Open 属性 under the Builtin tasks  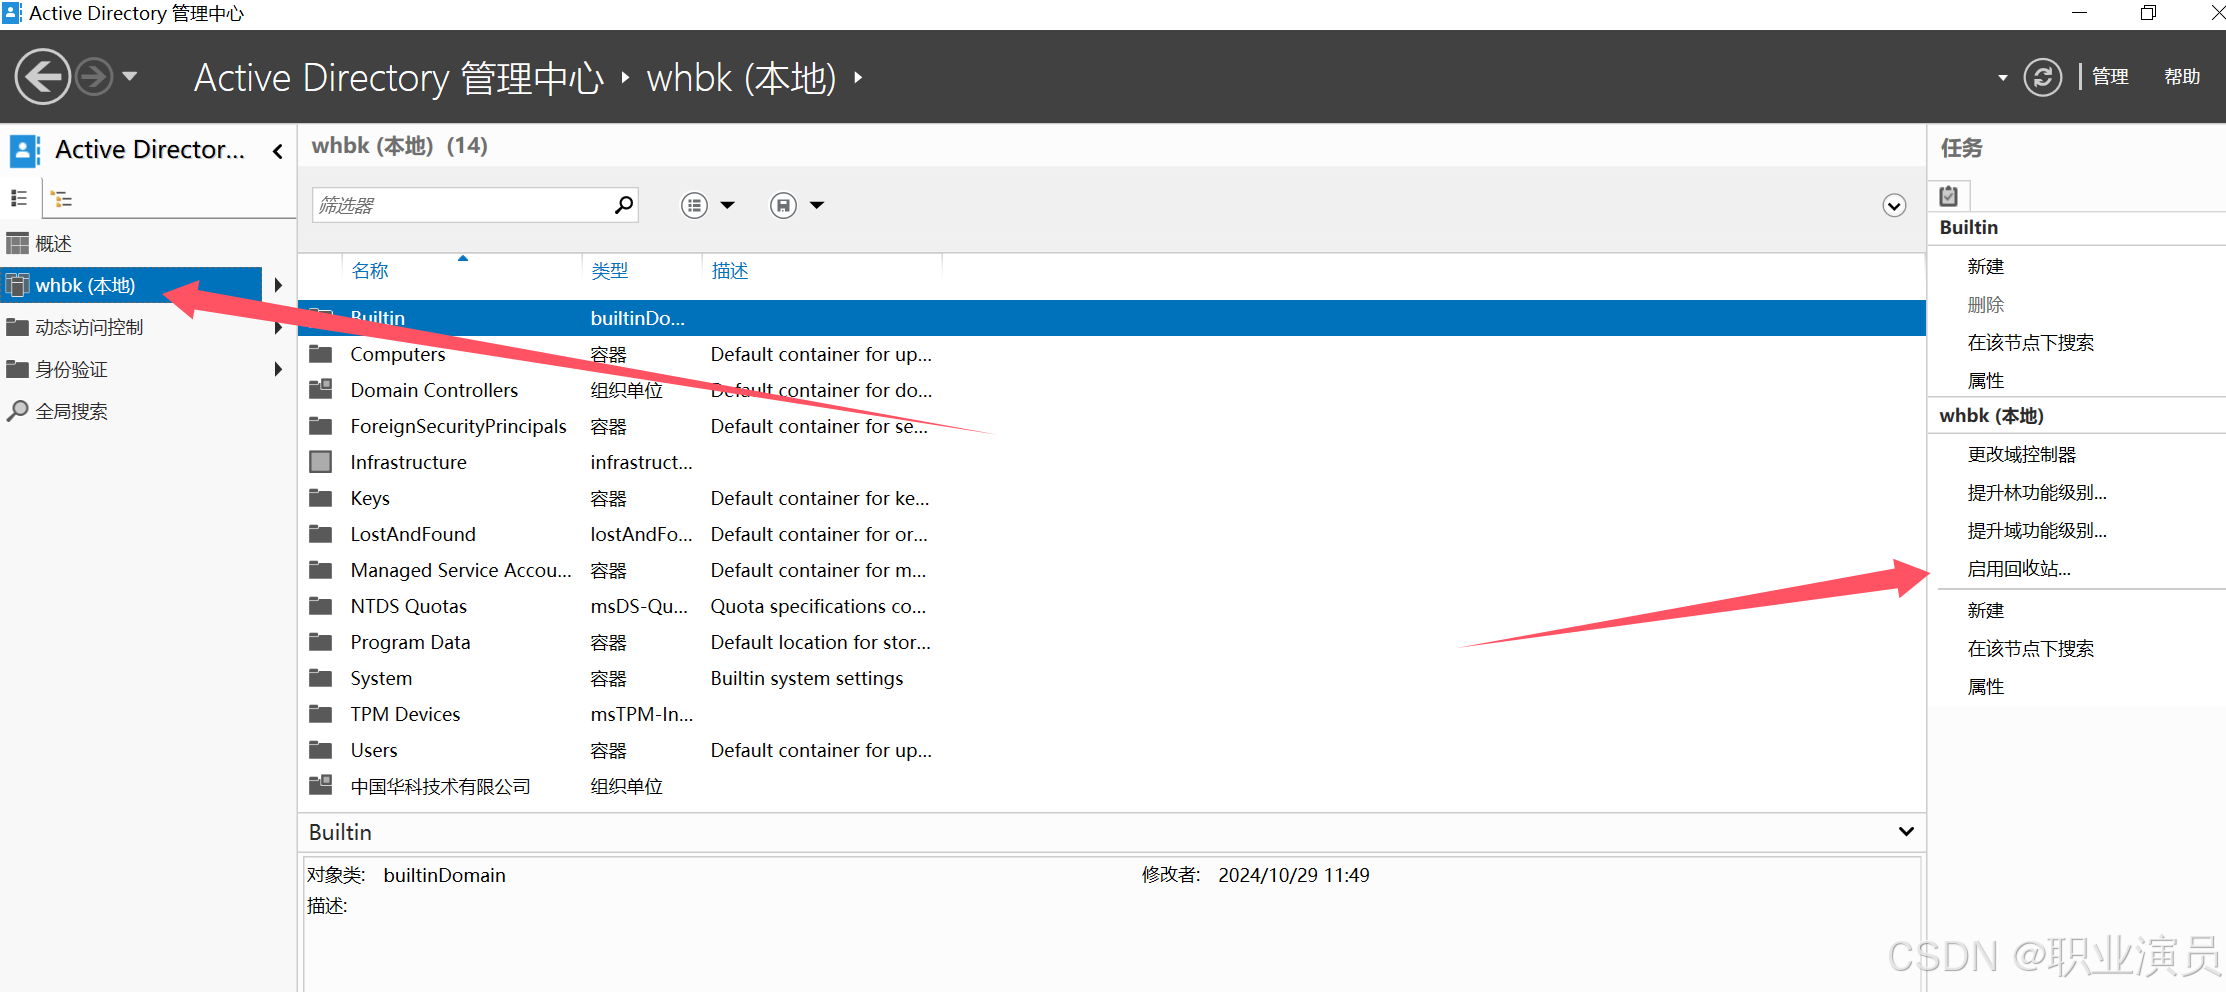click(1986, 381)
